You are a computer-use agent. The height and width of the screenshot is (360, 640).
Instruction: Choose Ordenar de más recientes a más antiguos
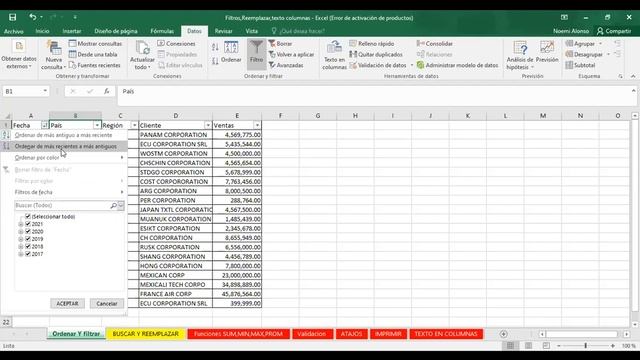pos(64,146)
